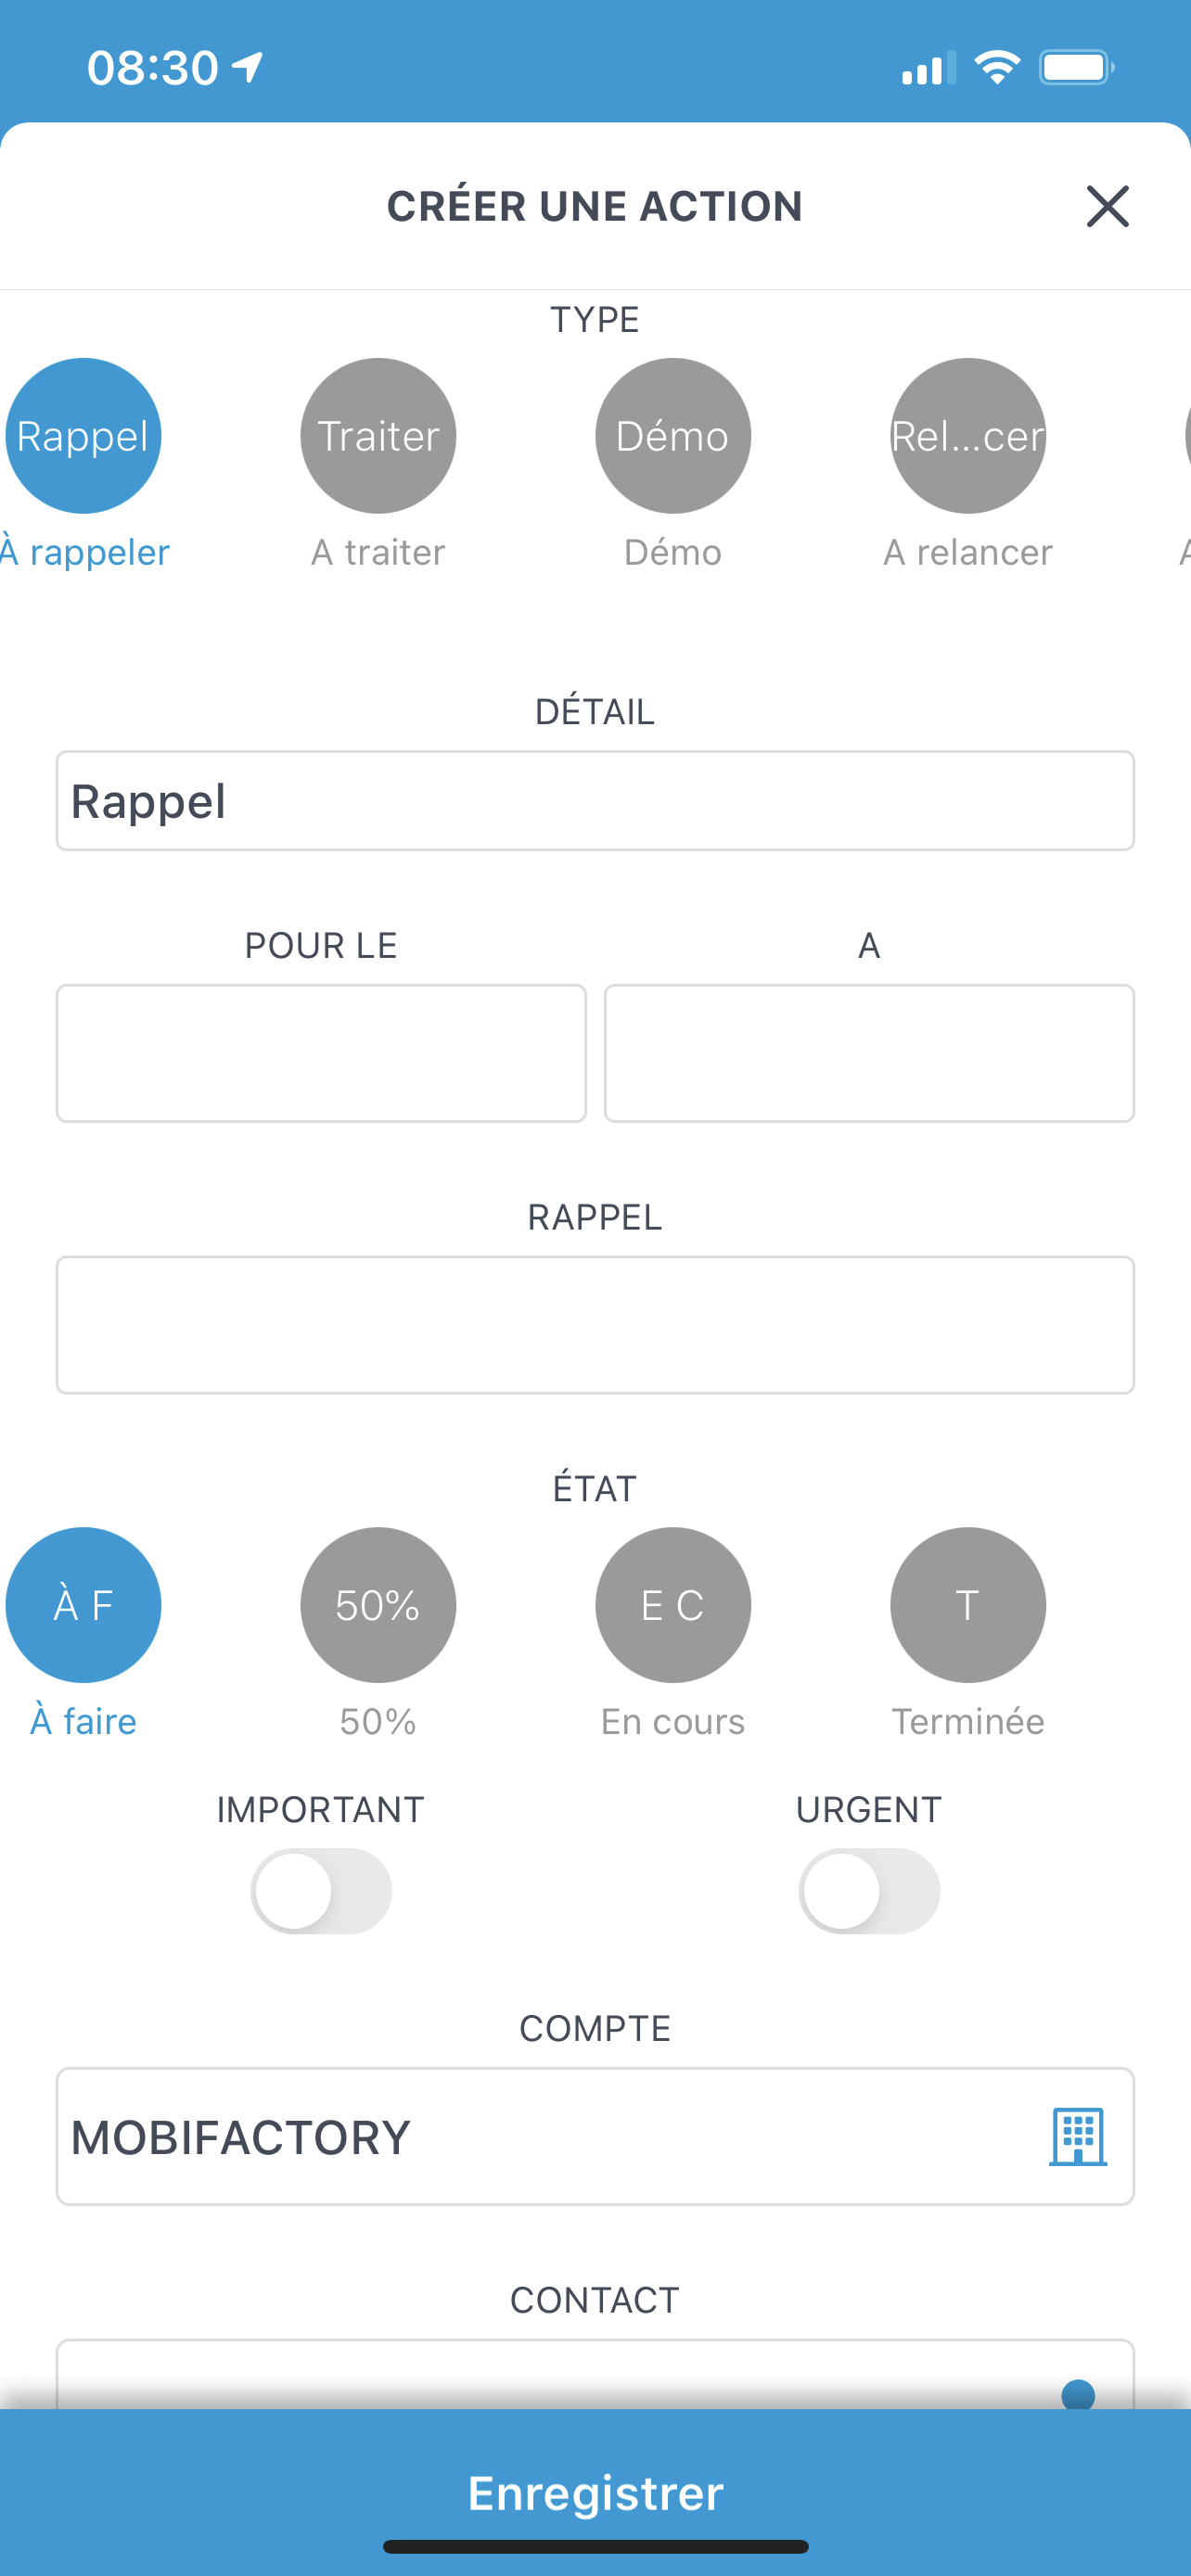Tap the Compte field showing MOBIFACTORY
Screen dimensions: 1191x2576
tap(540, 2136)
